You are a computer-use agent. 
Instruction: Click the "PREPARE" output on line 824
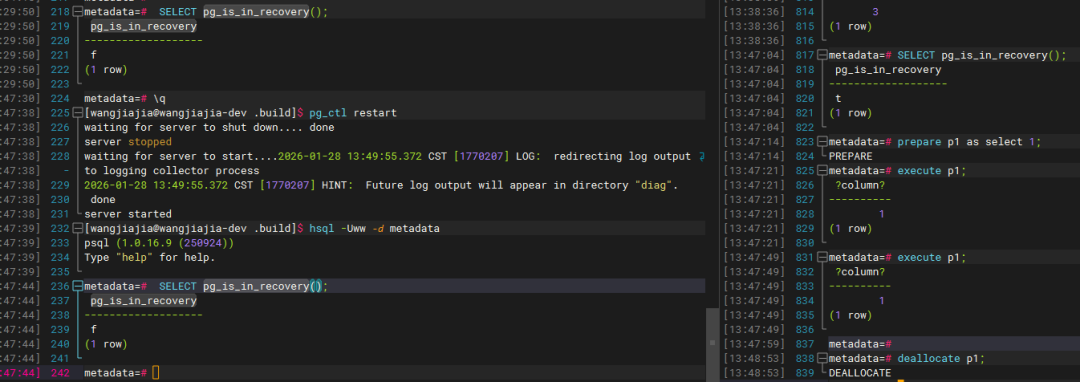(x=851, y=156)
